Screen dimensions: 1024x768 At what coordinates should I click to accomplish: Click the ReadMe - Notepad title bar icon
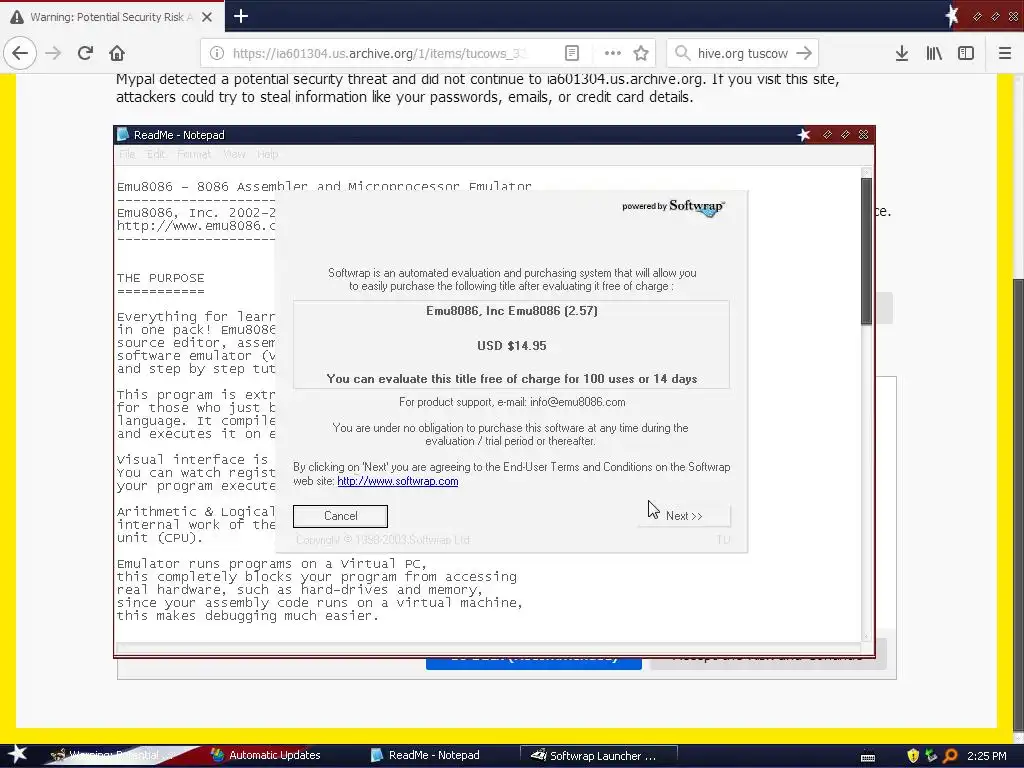123,135
